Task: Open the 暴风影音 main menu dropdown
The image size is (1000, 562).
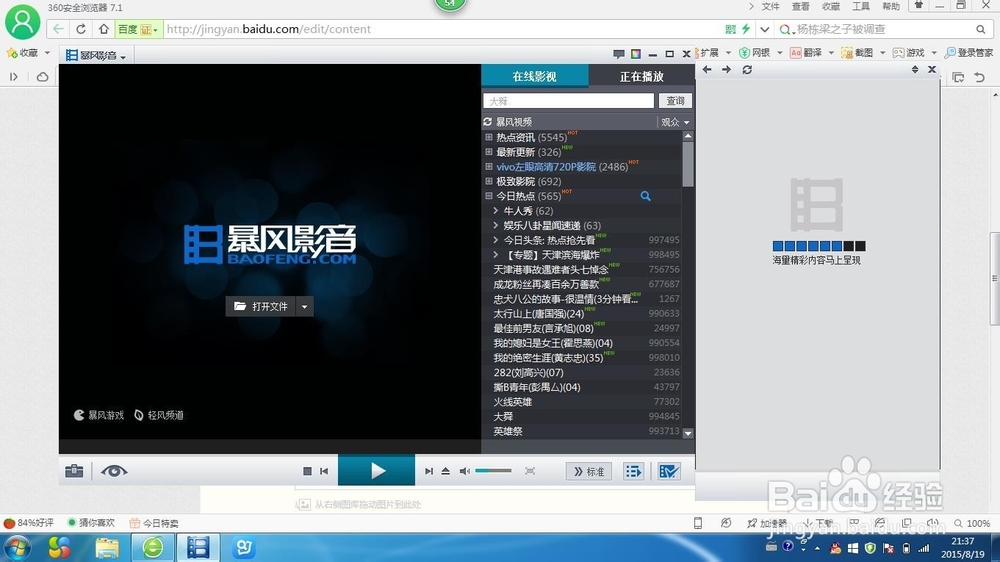Action: coord(96,55)
